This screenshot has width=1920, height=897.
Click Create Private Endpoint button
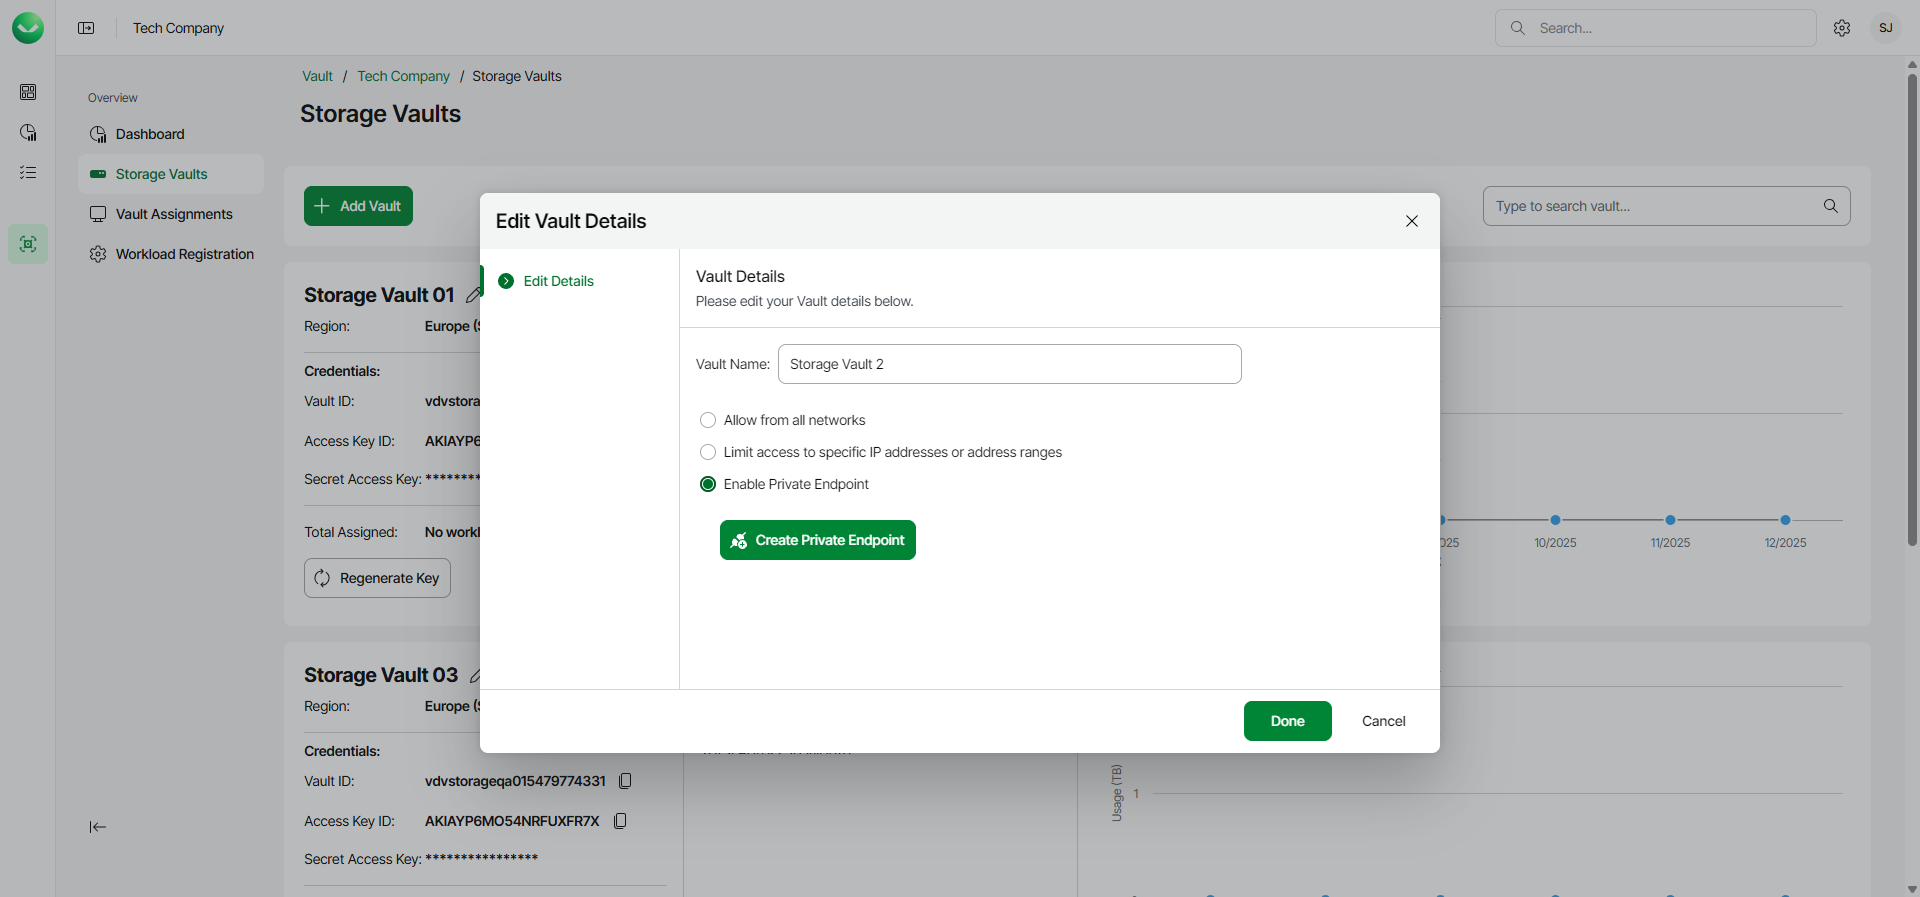coord(817,540)
